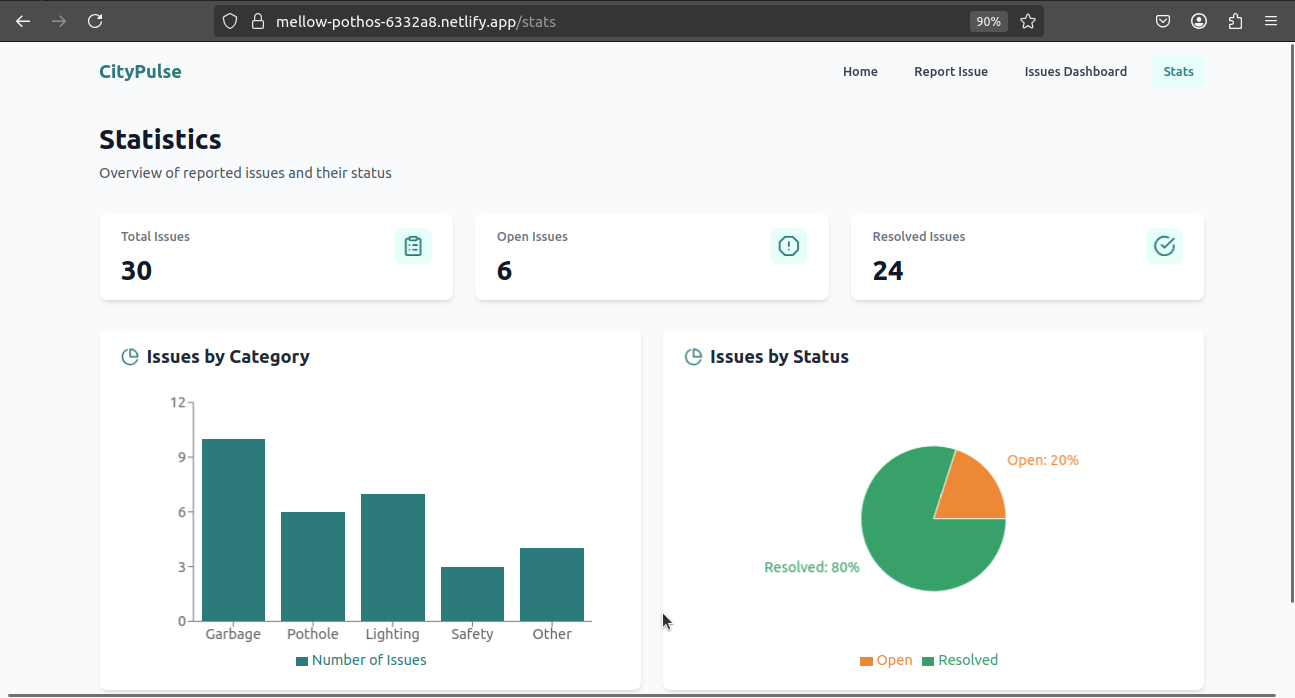
Task: Open the Firefox account icon
Action: tap(1199, 21)
